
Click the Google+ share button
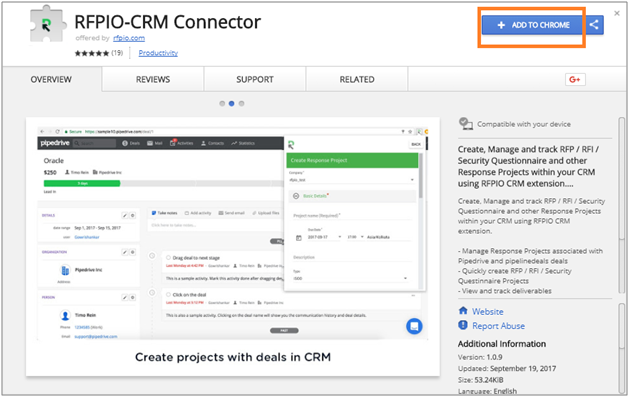[x=575, y=80]
